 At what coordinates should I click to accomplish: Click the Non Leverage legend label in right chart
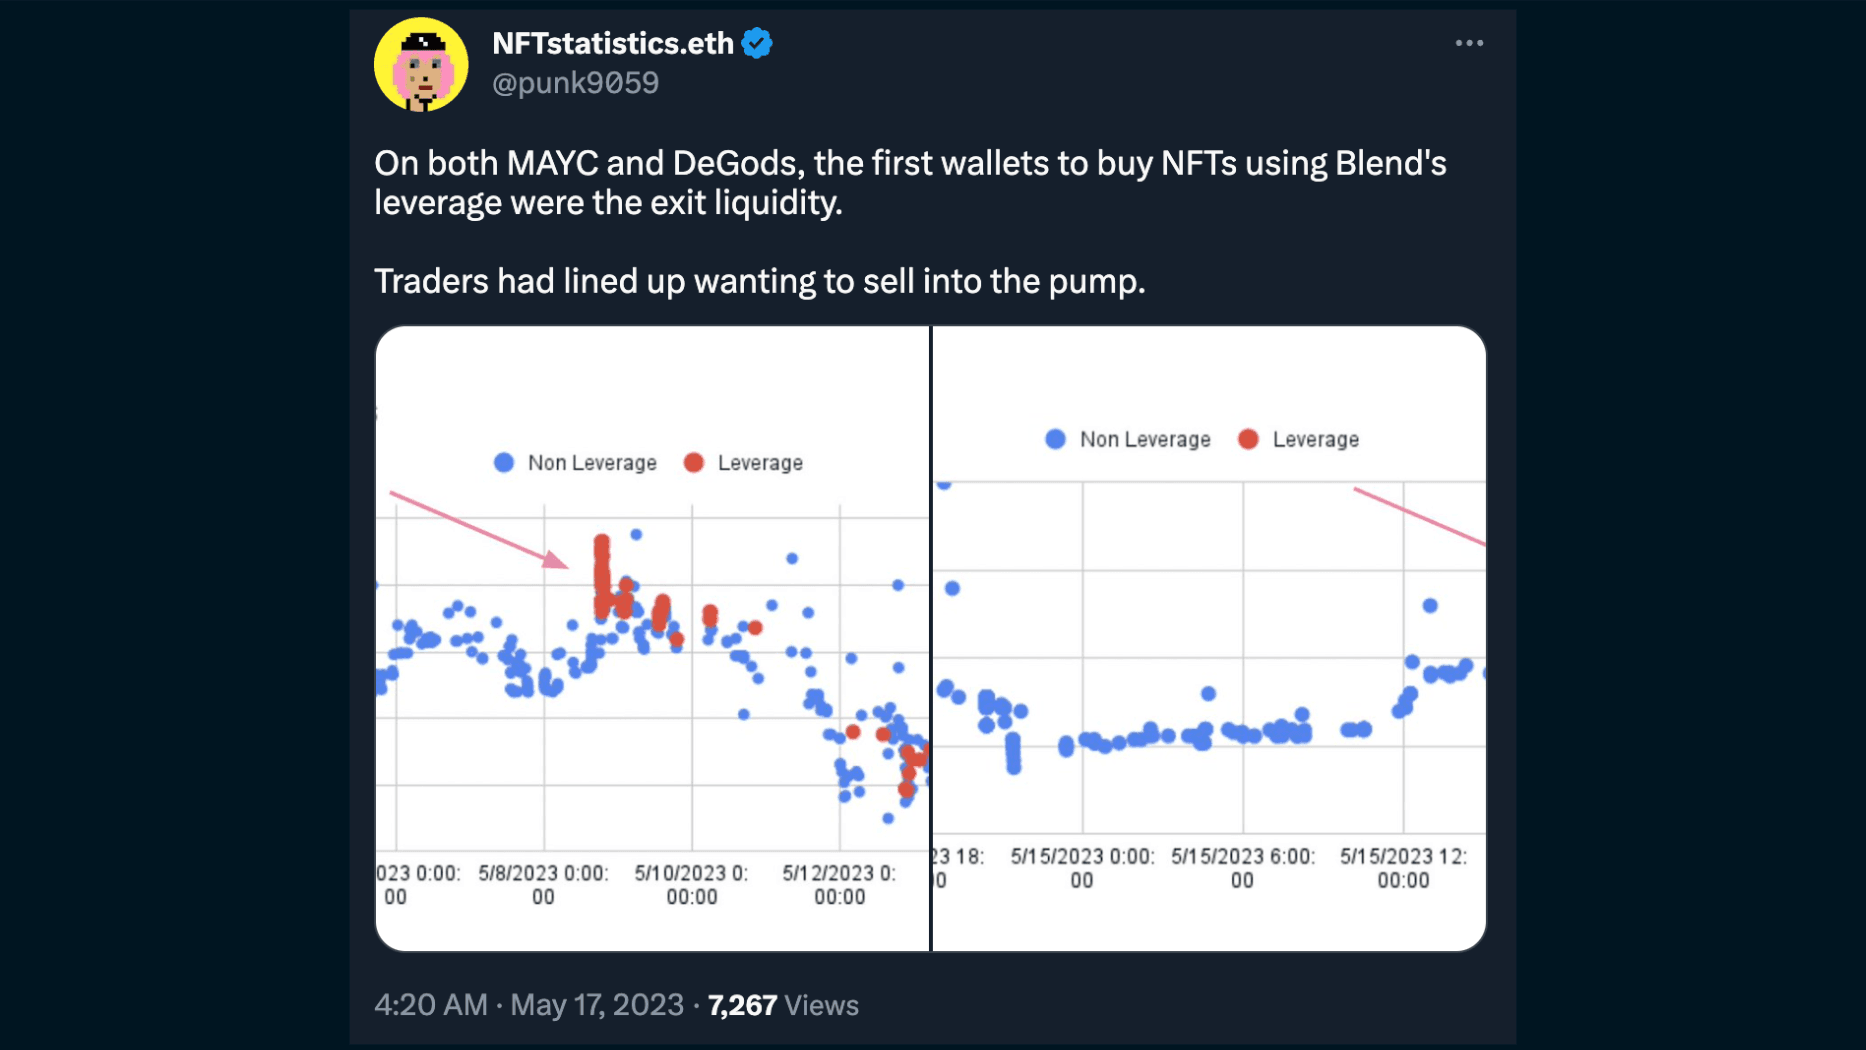(1145, 440)
